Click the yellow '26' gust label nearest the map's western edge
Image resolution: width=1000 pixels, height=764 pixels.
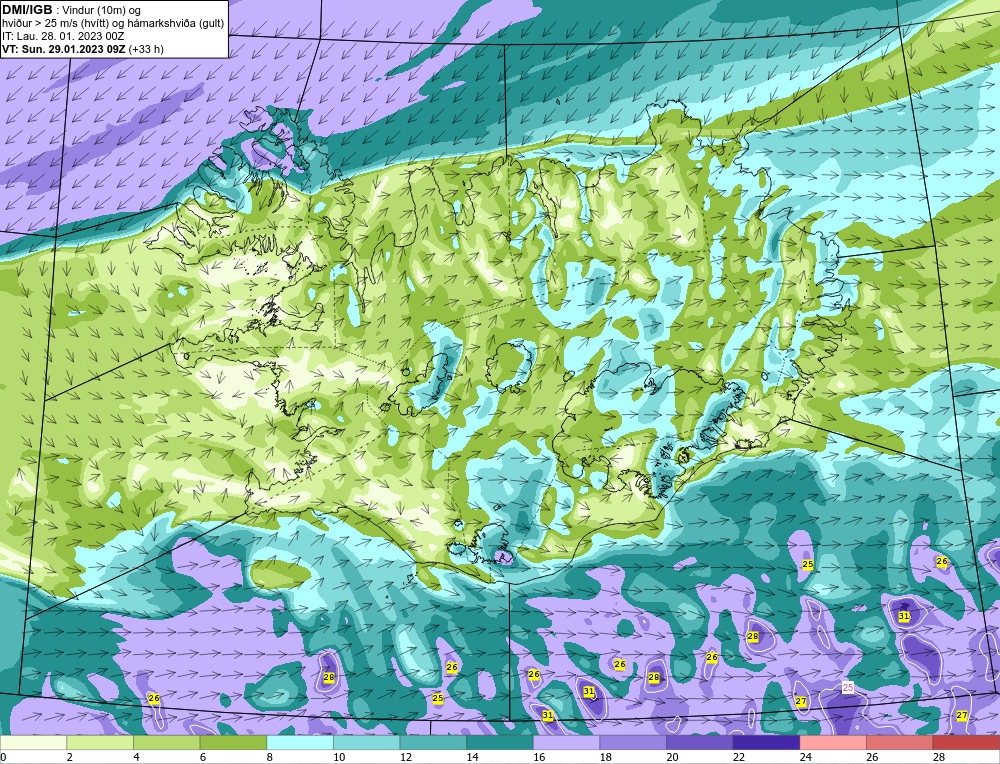coord(154,698)
